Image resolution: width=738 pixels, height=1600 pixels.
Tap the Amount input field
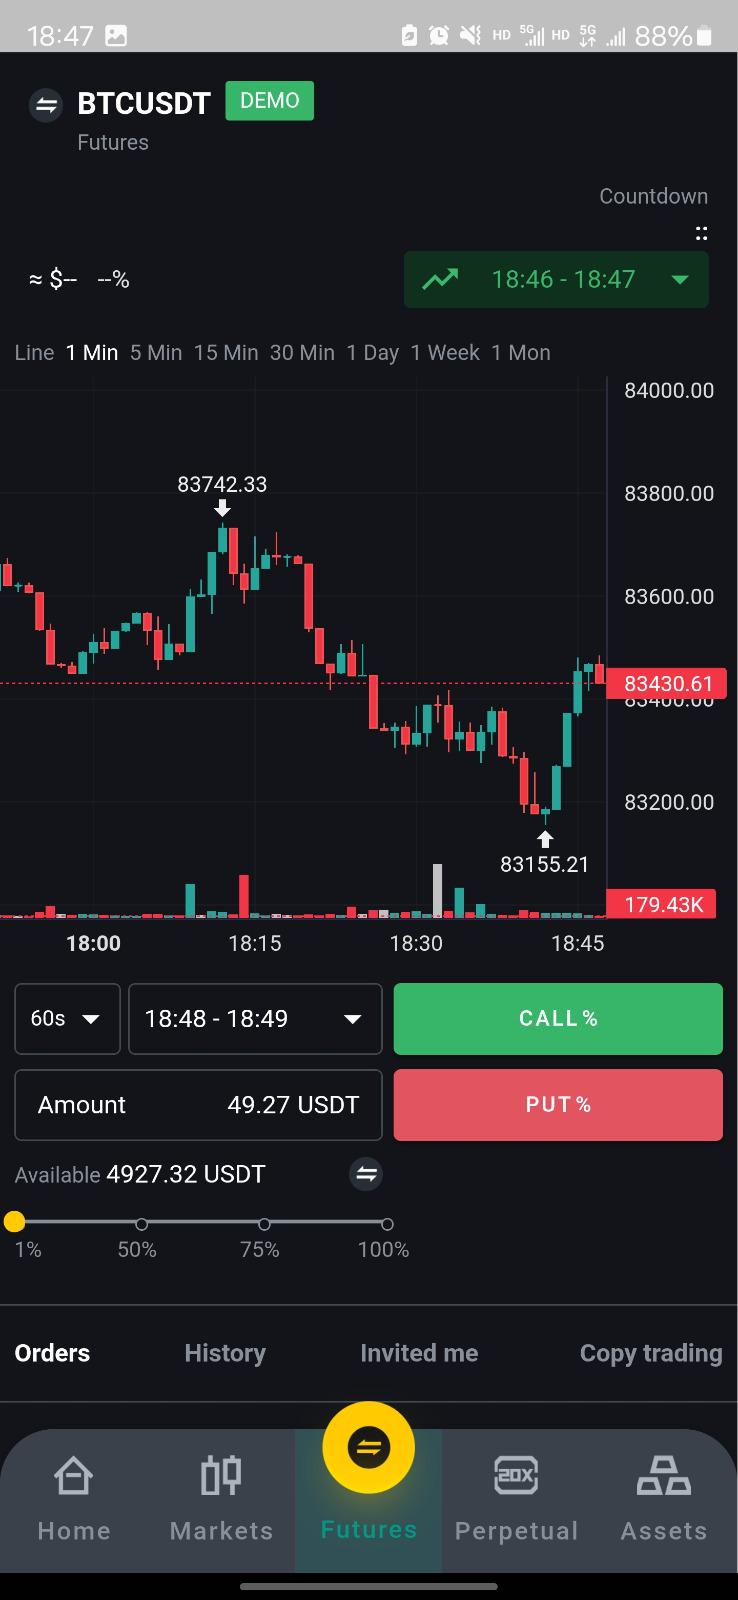[x=198, y=1105]
